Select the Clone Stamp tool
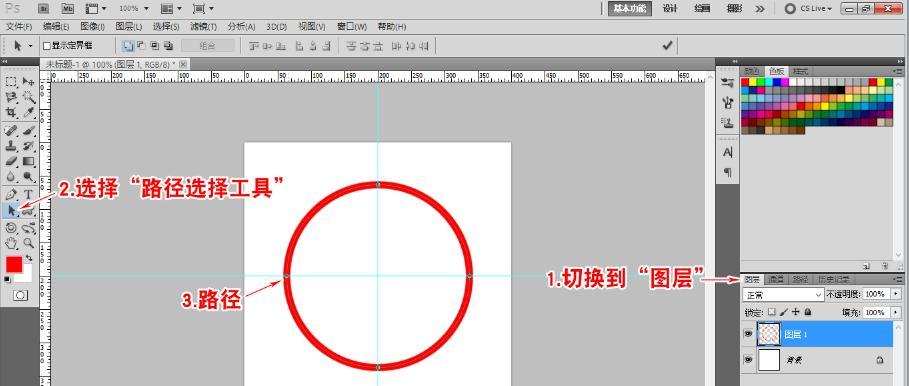The image size is (909, 386). tap(11, 146)
